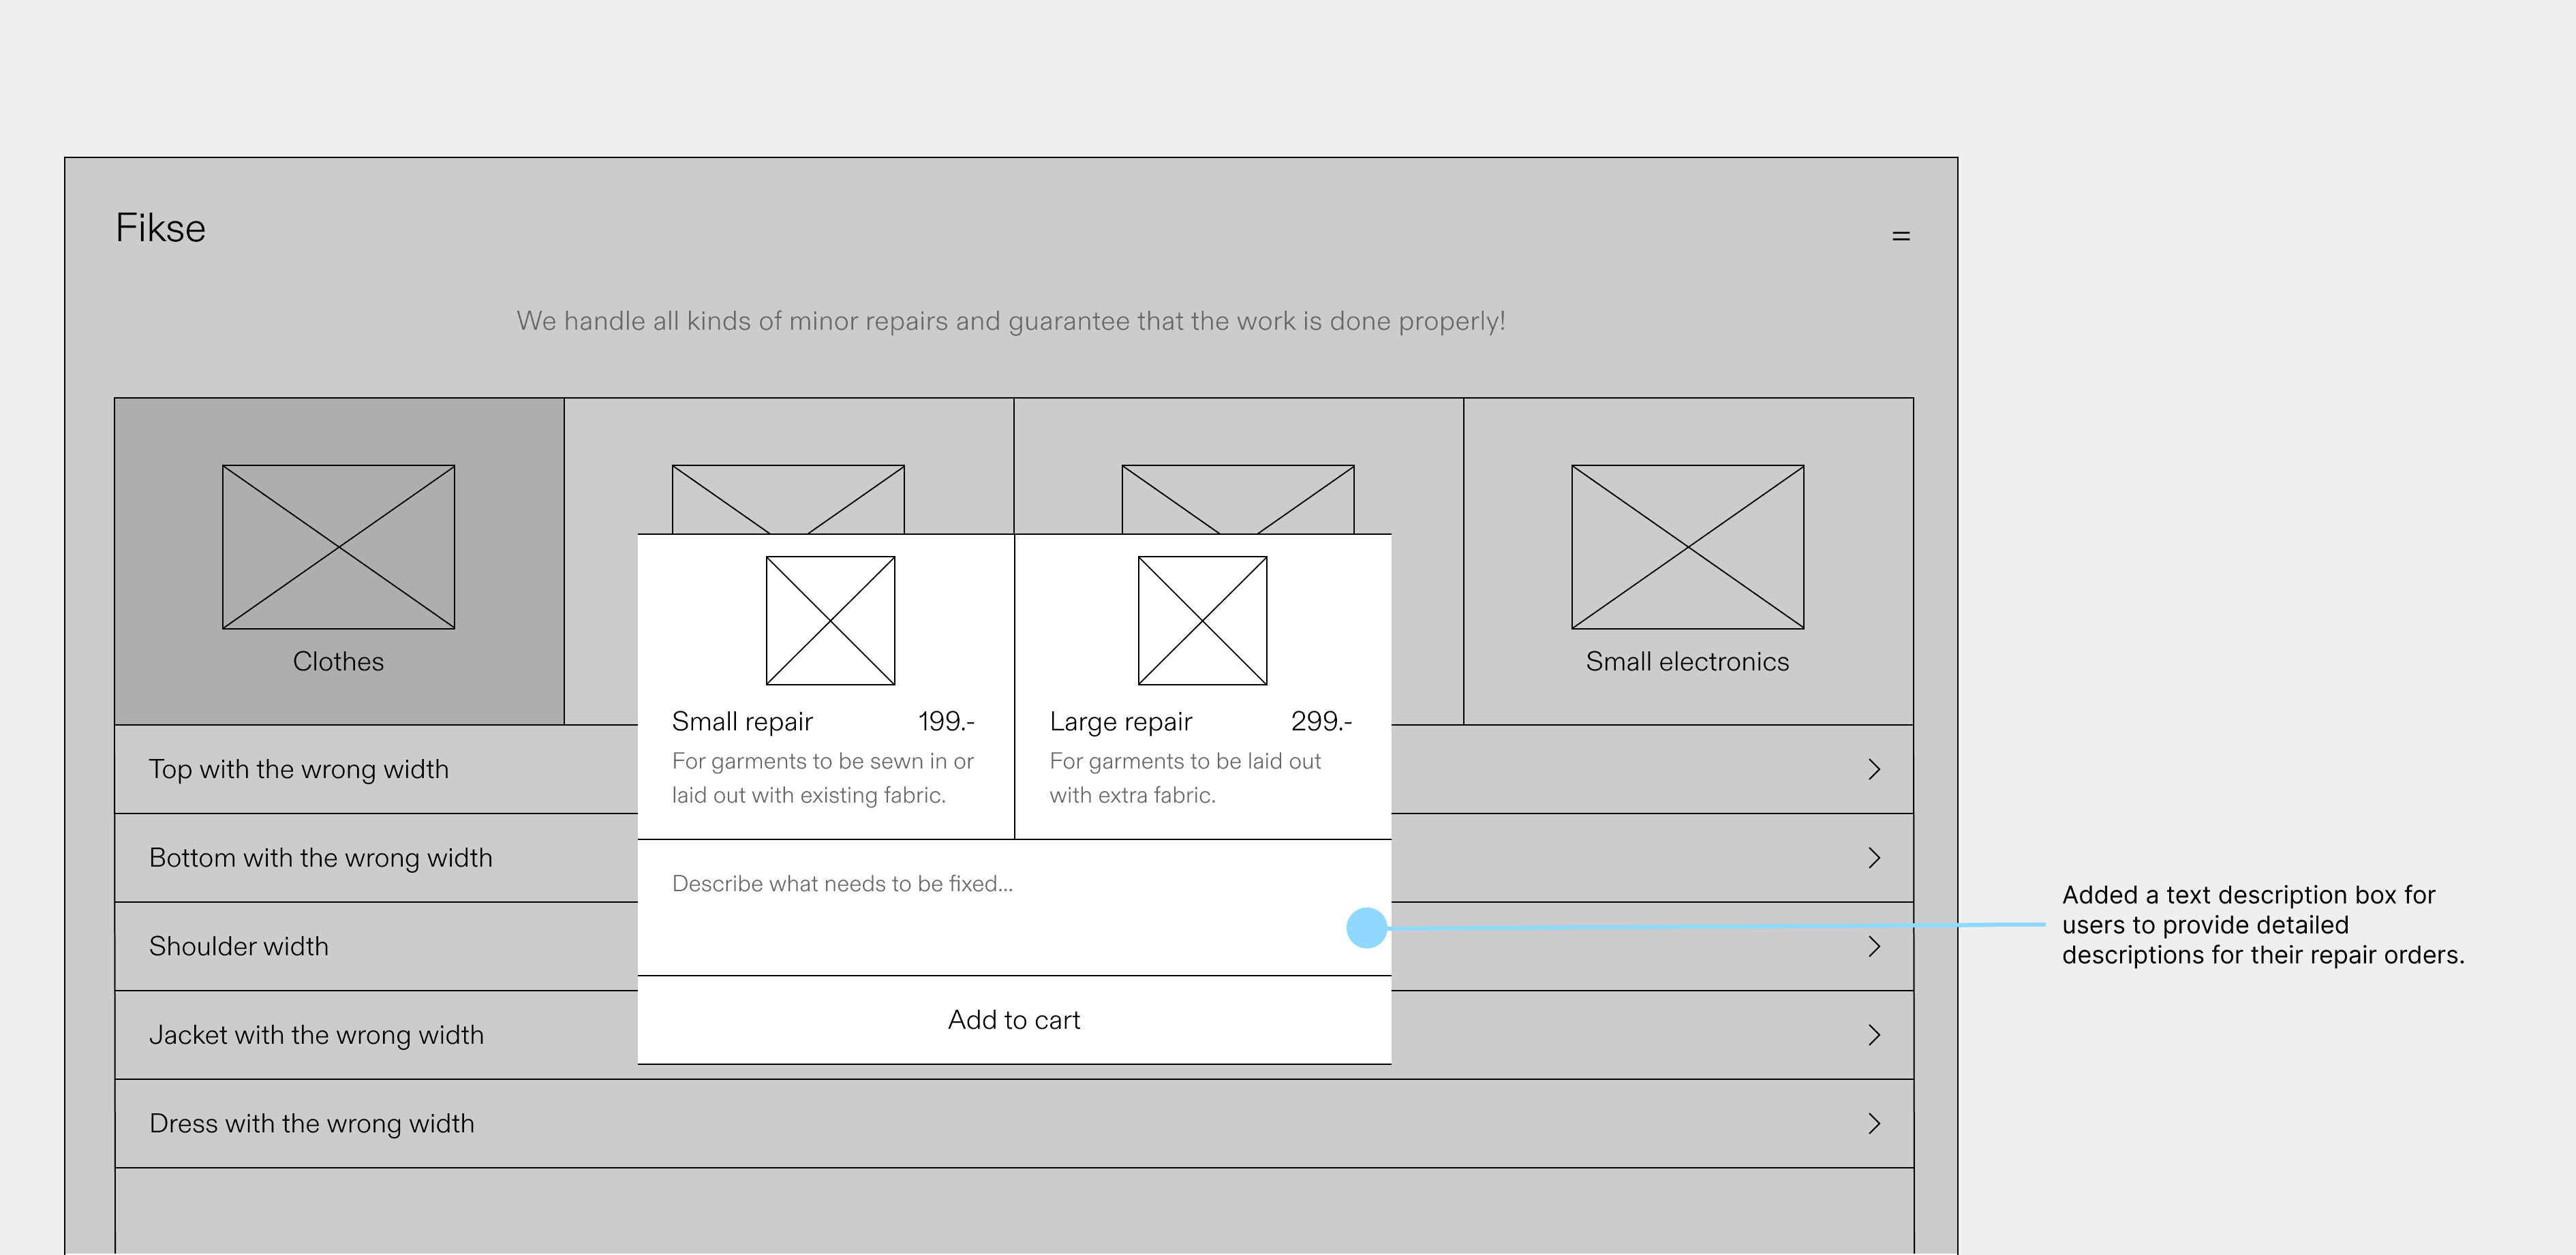The width and height of the screenshot is (2576, 1255).
Task: Click the blue annotation dot marker
Action: 1366,928
